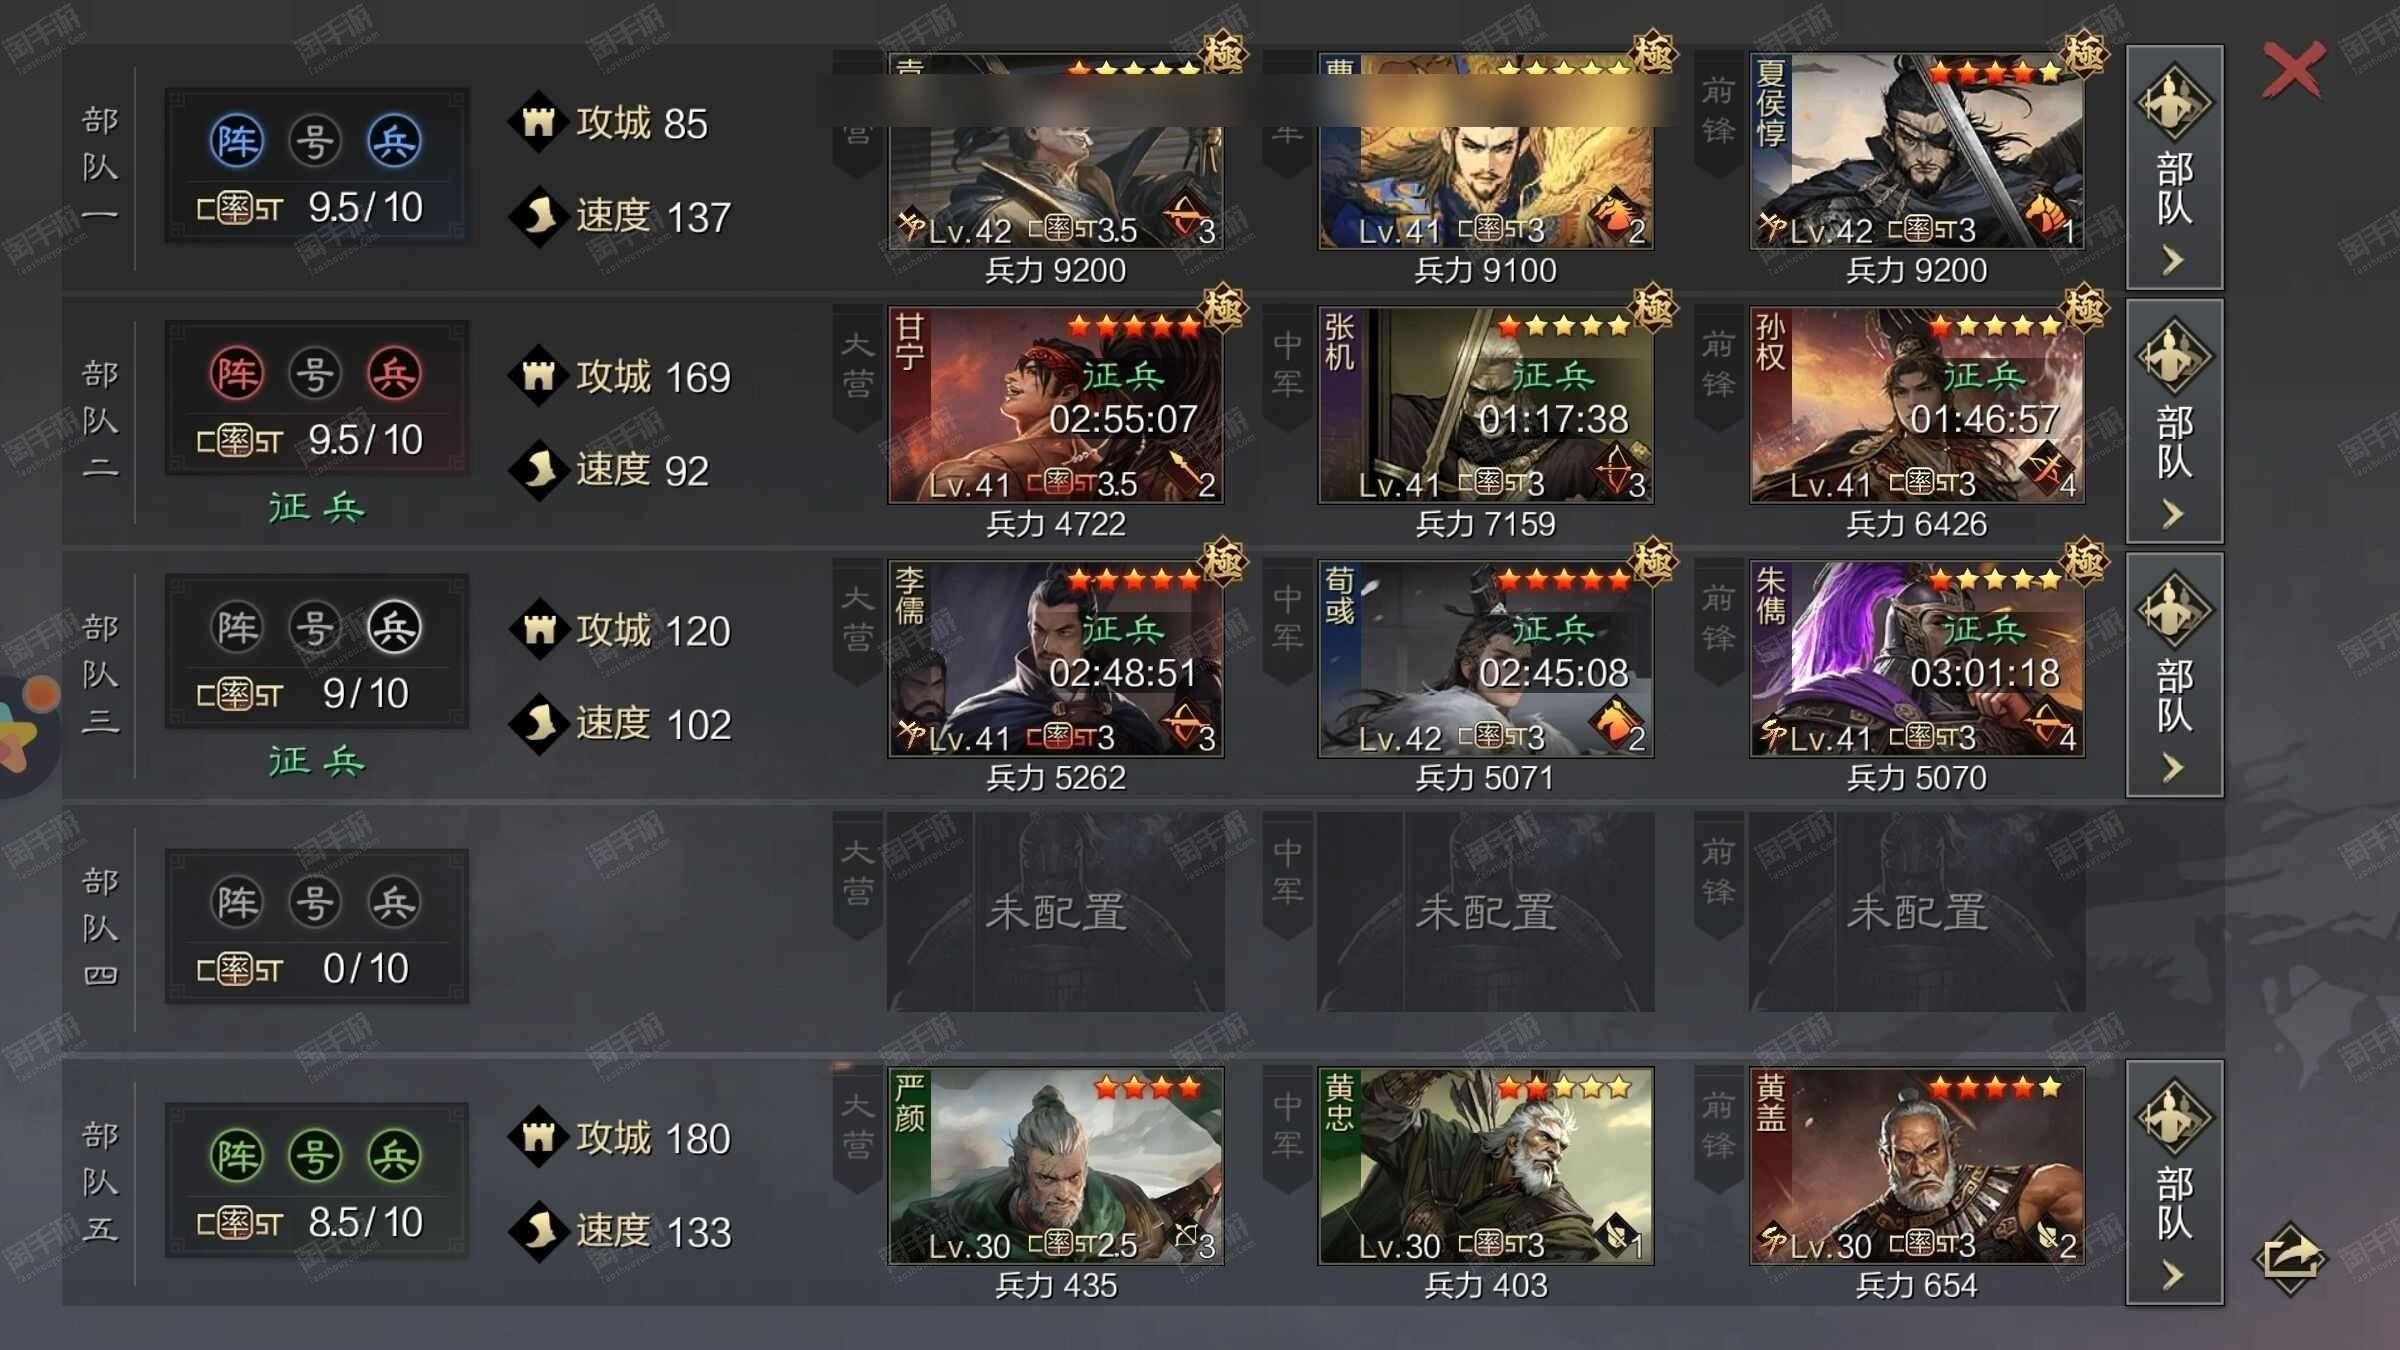The width and height of the screenshot is (2400, 1350).
Task: Click the 9/10 command cost bar in 部队三
Action: tap(315, 694)
